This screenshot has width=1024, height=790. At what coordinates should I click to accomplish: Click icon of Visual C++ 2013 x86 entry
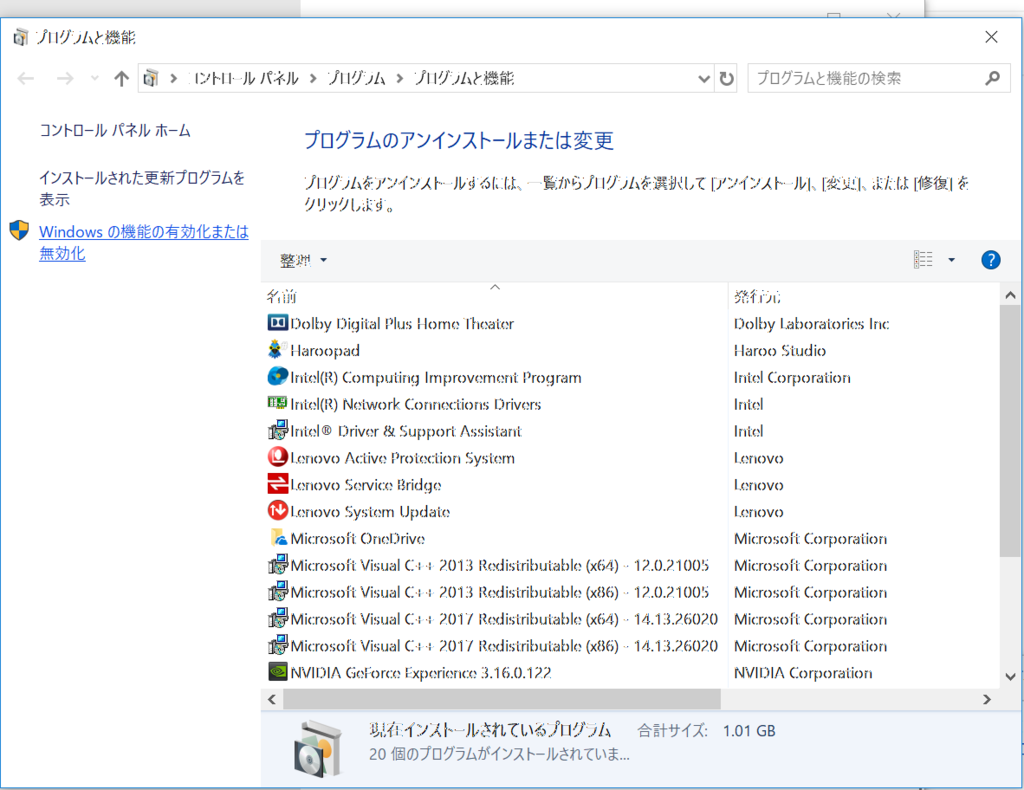[x=278, y=591]
